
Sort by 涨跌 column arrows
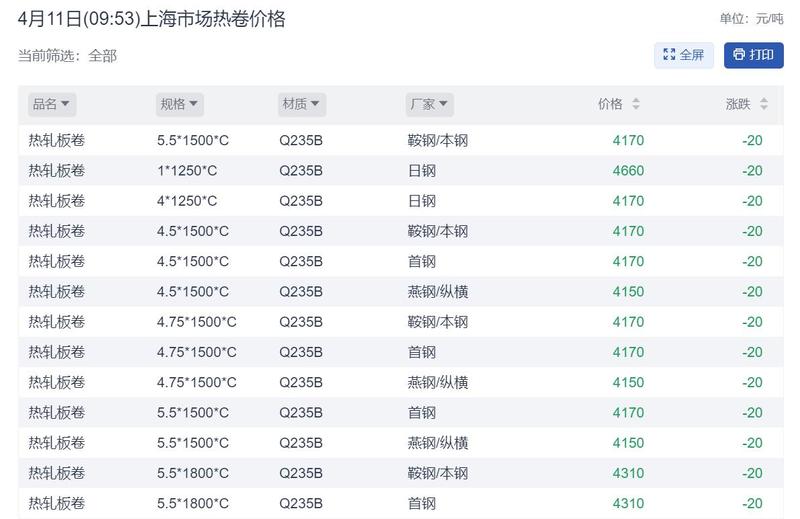point(764,104)
